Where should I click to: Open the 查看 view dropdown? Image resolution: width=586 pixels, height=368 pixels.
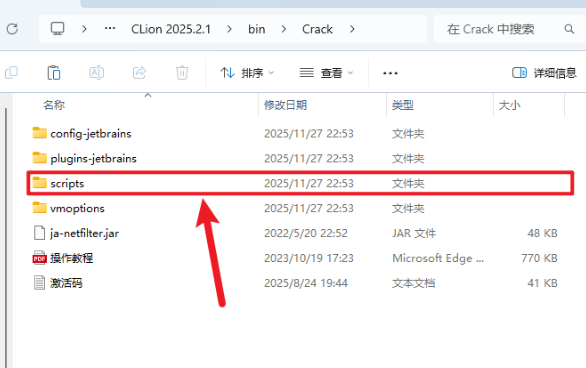[326, 73]
